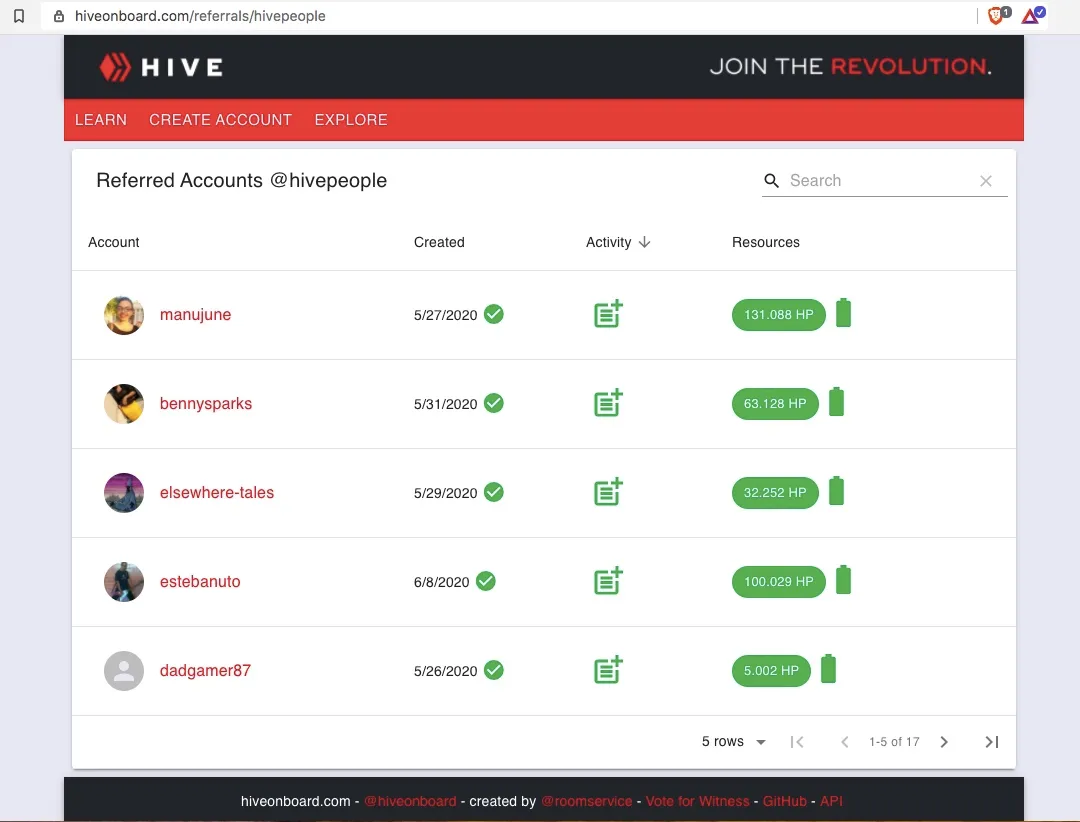Click the 6/8/2020 created date

pos(441,582)
